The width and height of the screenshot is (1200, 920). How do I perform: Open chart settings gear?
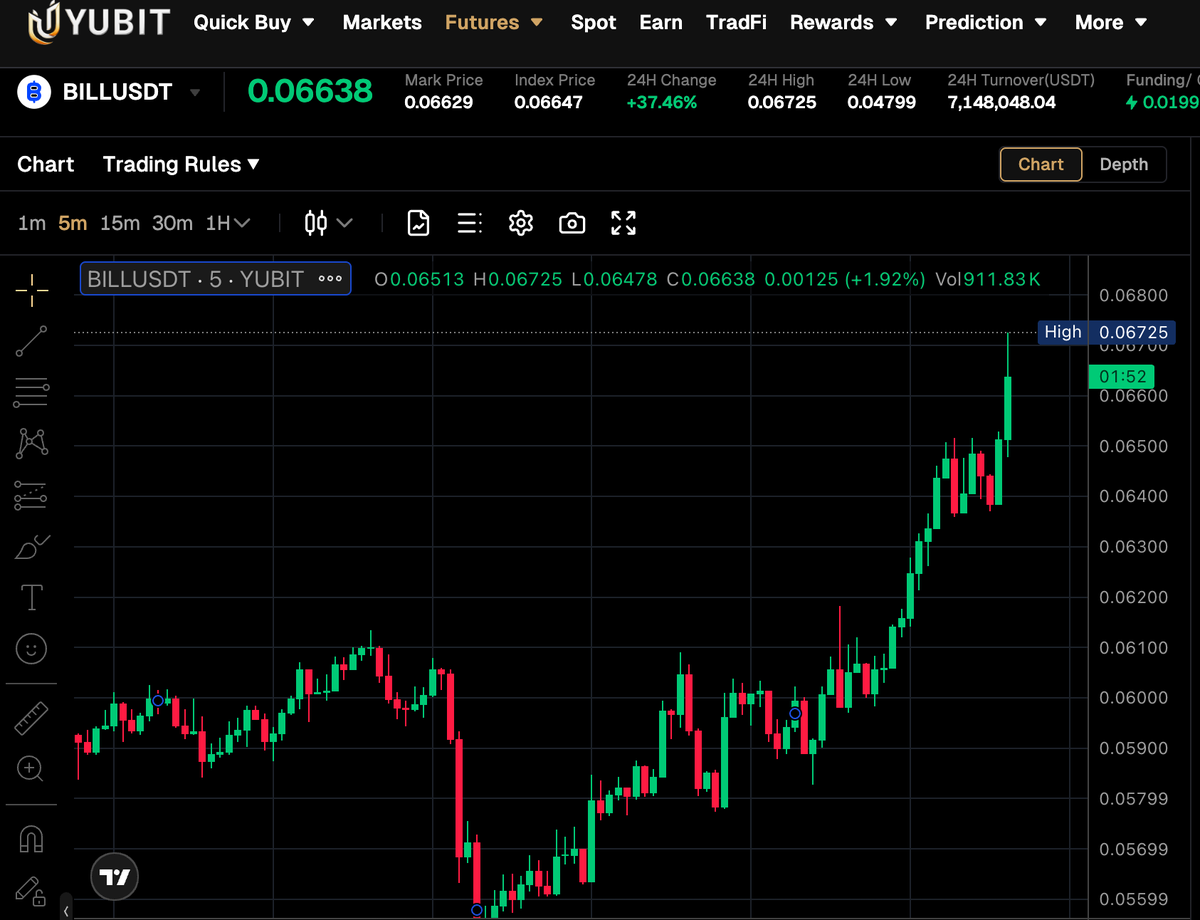click(x=520, y=223)
